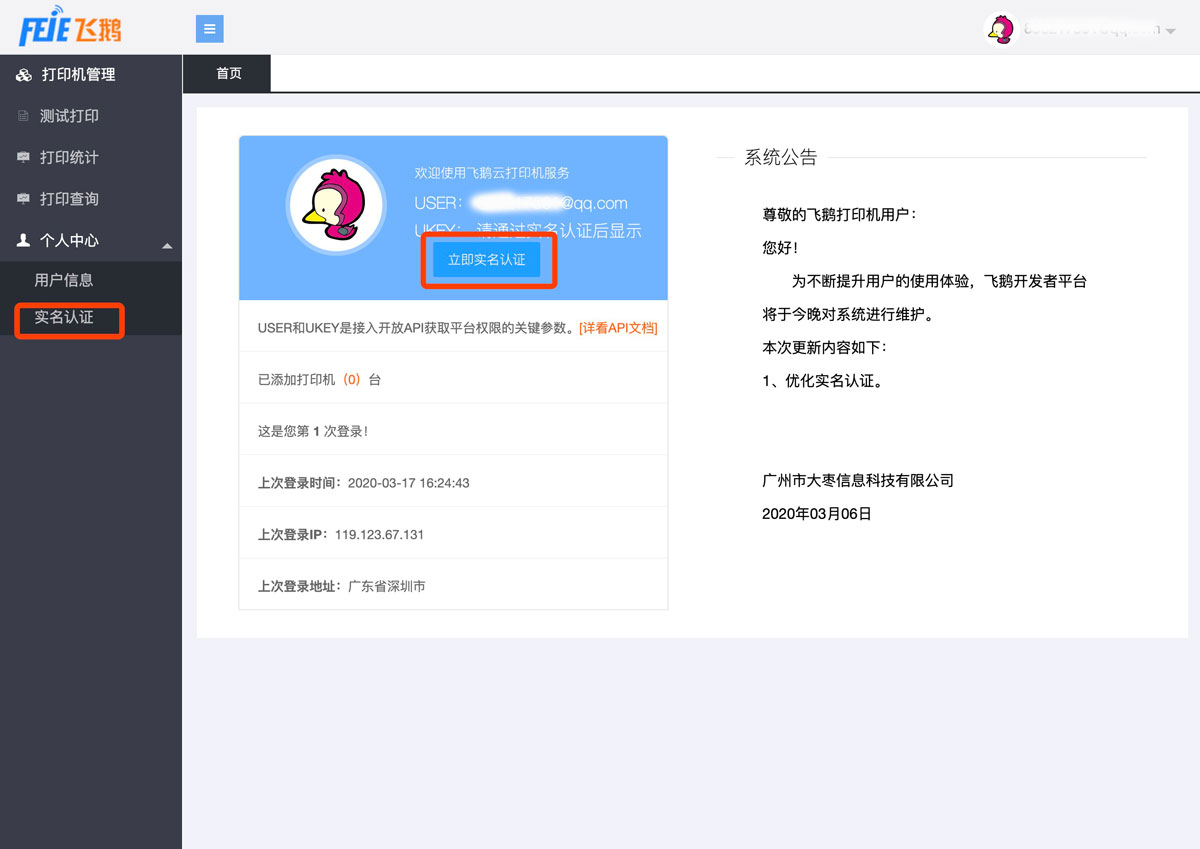Go to 打印统计 page

point(69,158)
